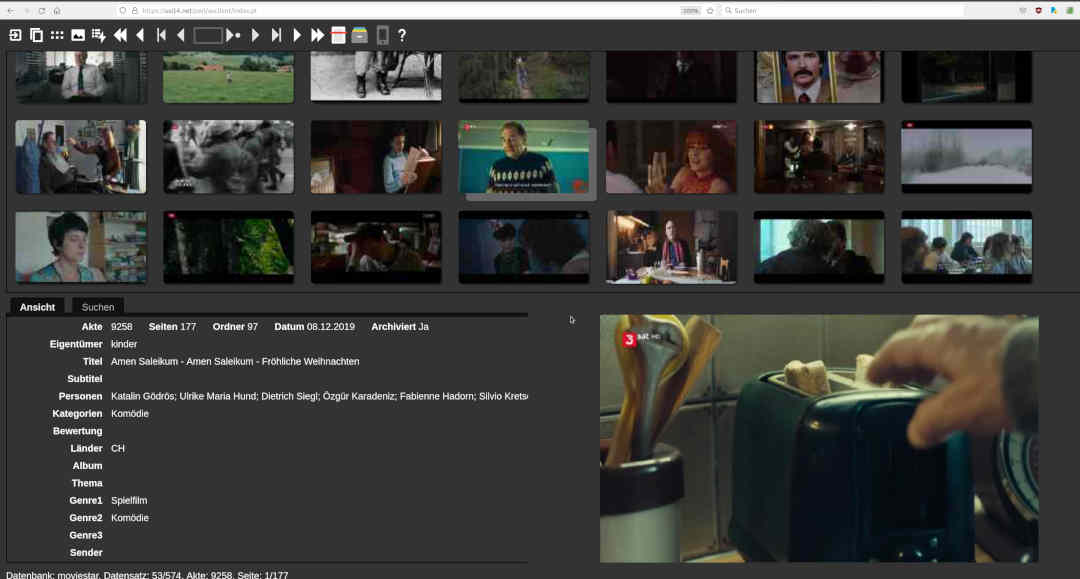Select thumbnail of people in living room
Image resolution: width=1080 pixels, height=579 pixels.
pos(81,157)
